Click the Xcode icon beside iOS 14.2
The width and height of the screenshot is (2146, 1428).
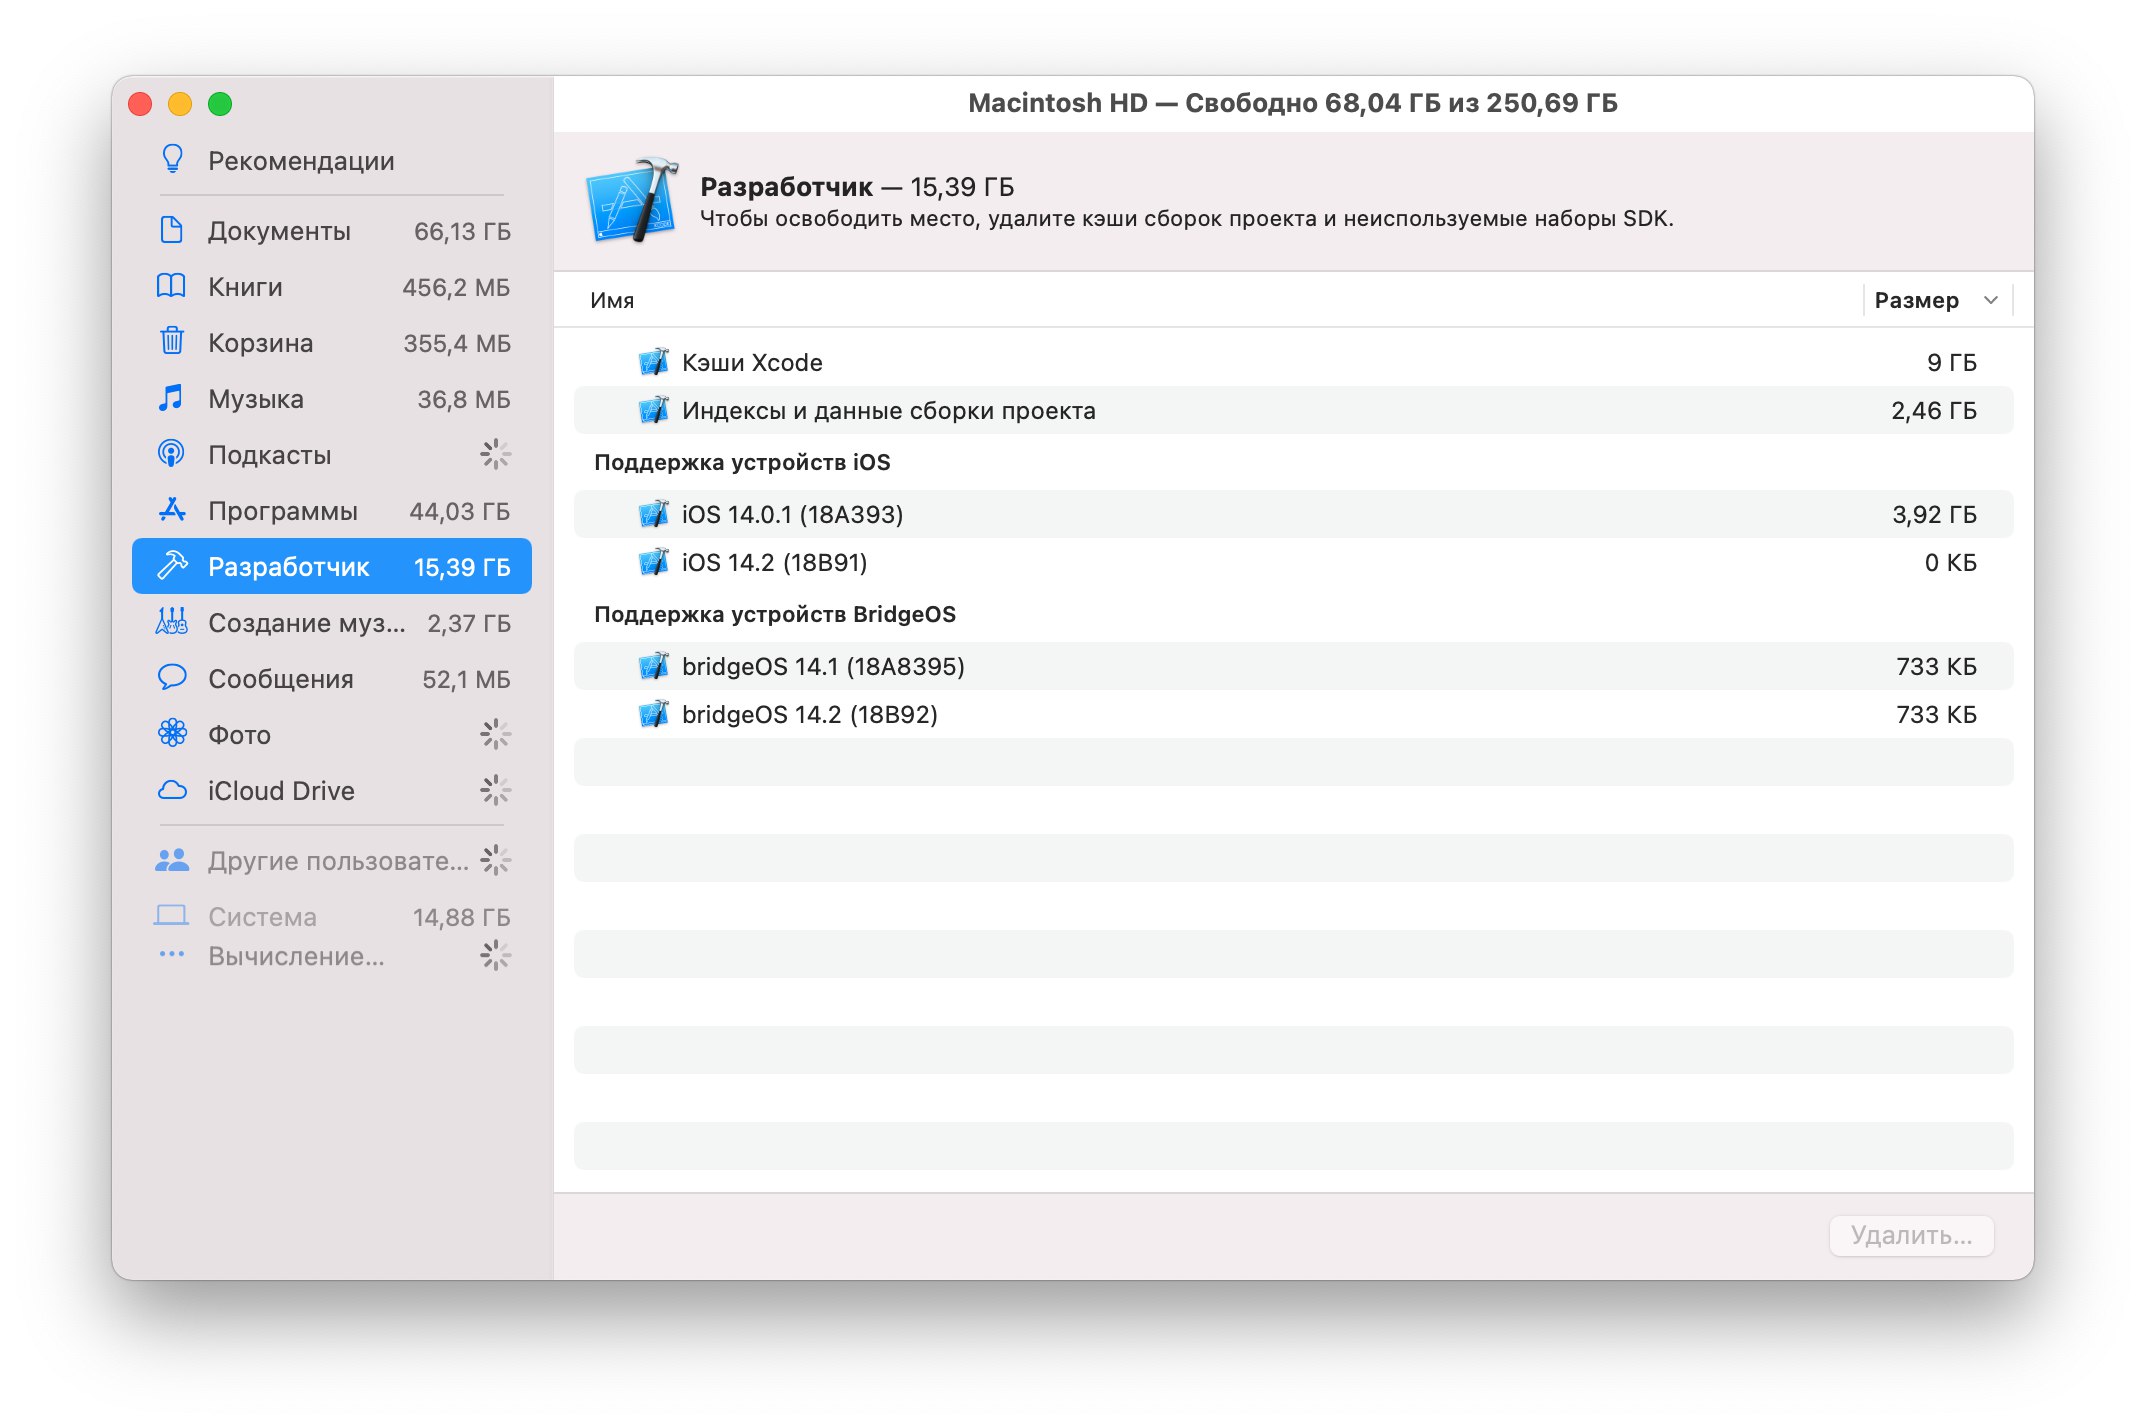coord(654,562)
